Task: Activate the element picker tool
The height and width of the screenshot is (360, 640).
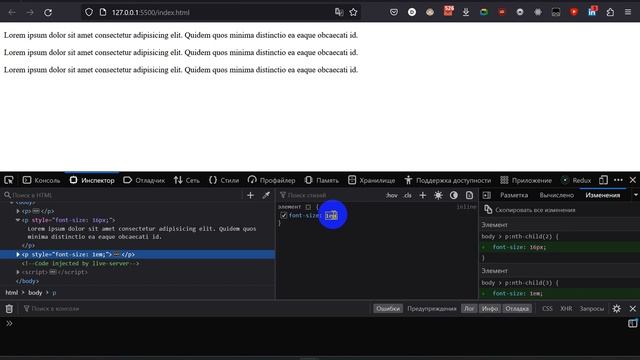Action: click(x=9, y=180)
